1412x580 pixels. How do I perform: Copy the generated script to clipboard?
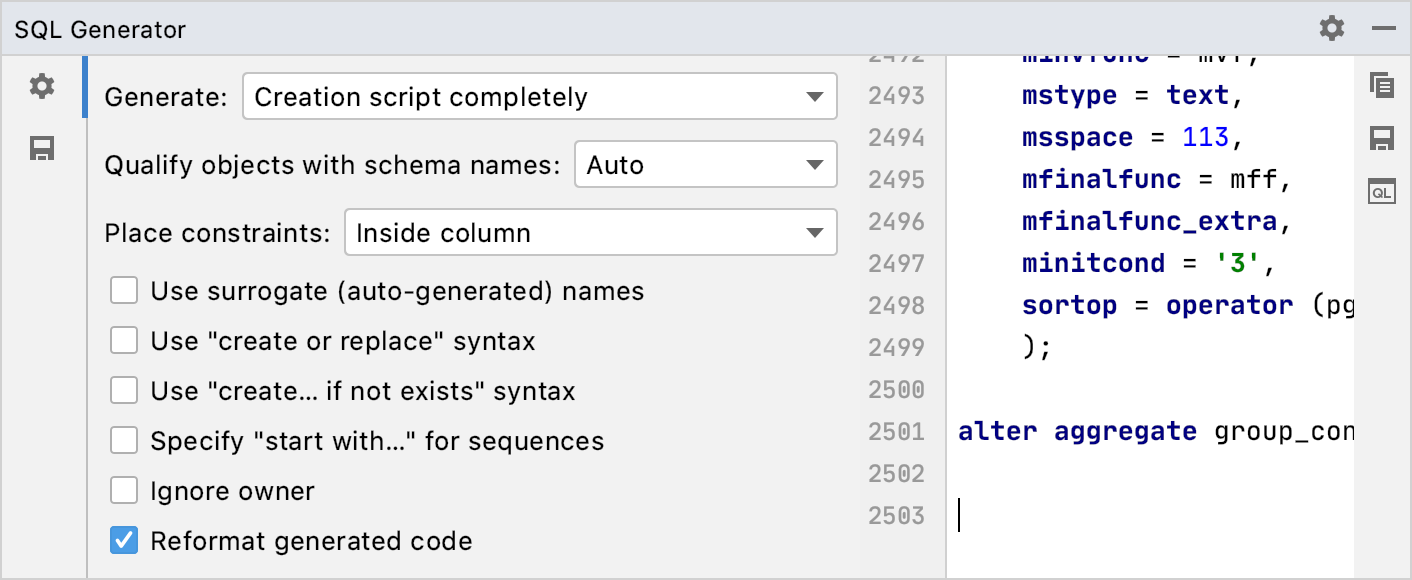[x=1381, y=87]
